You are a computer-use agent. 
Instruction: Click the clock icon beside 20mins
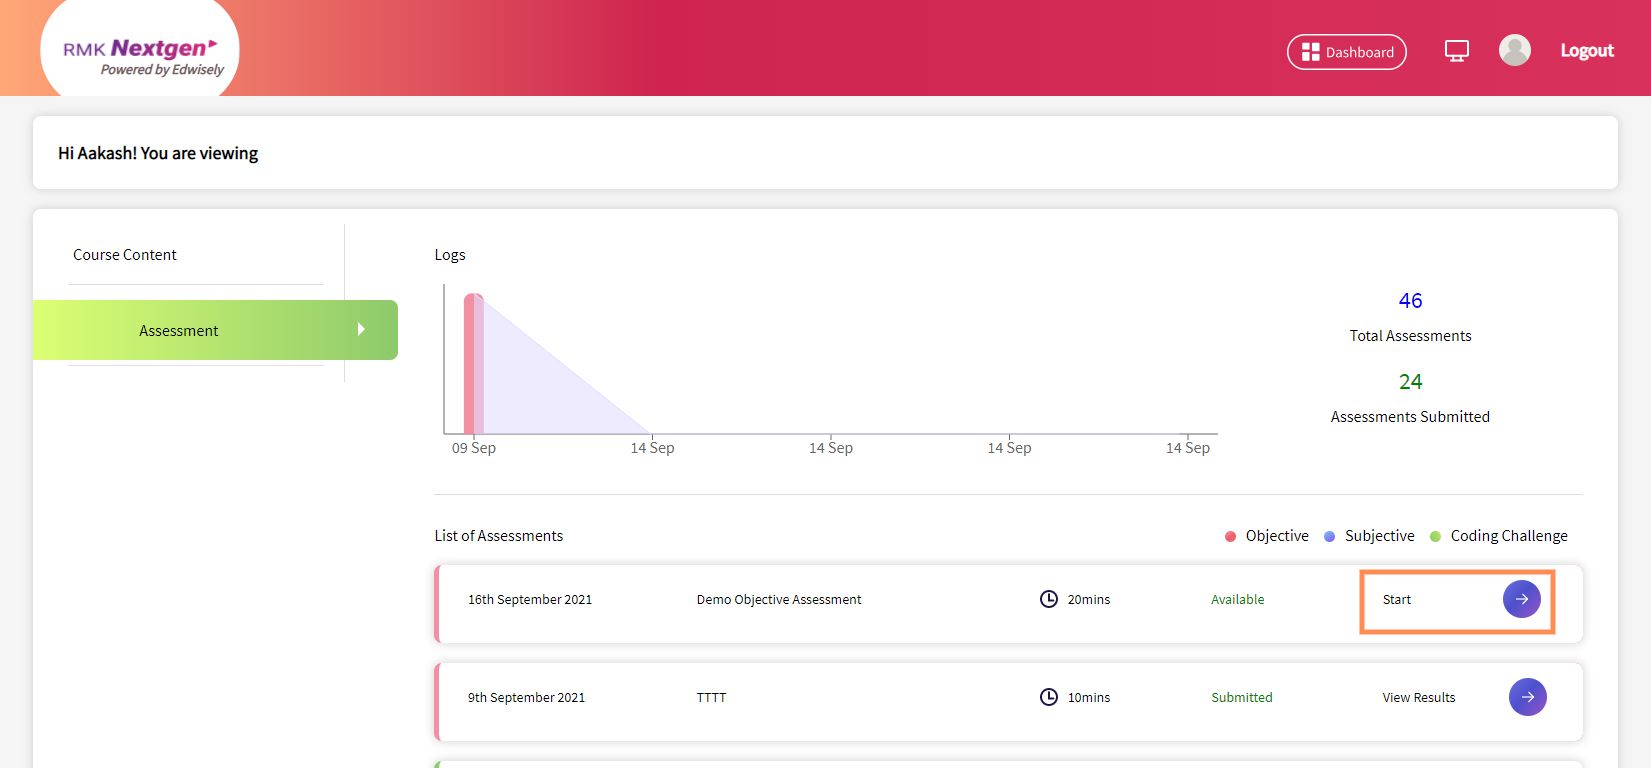1048,599
